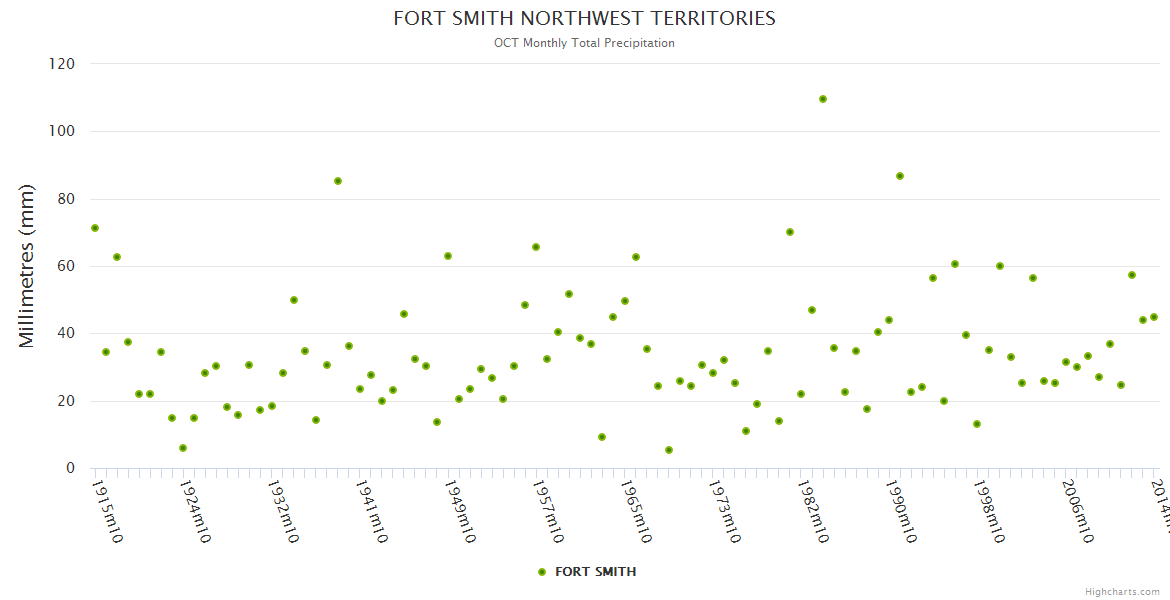Click the 1965m10 x-axis label
The image size is (1170, 600).
[636, 512]
